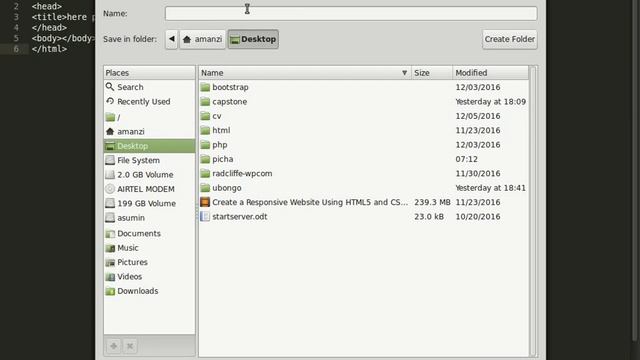Open Downloads bookmark in Places

click(149, 291)
